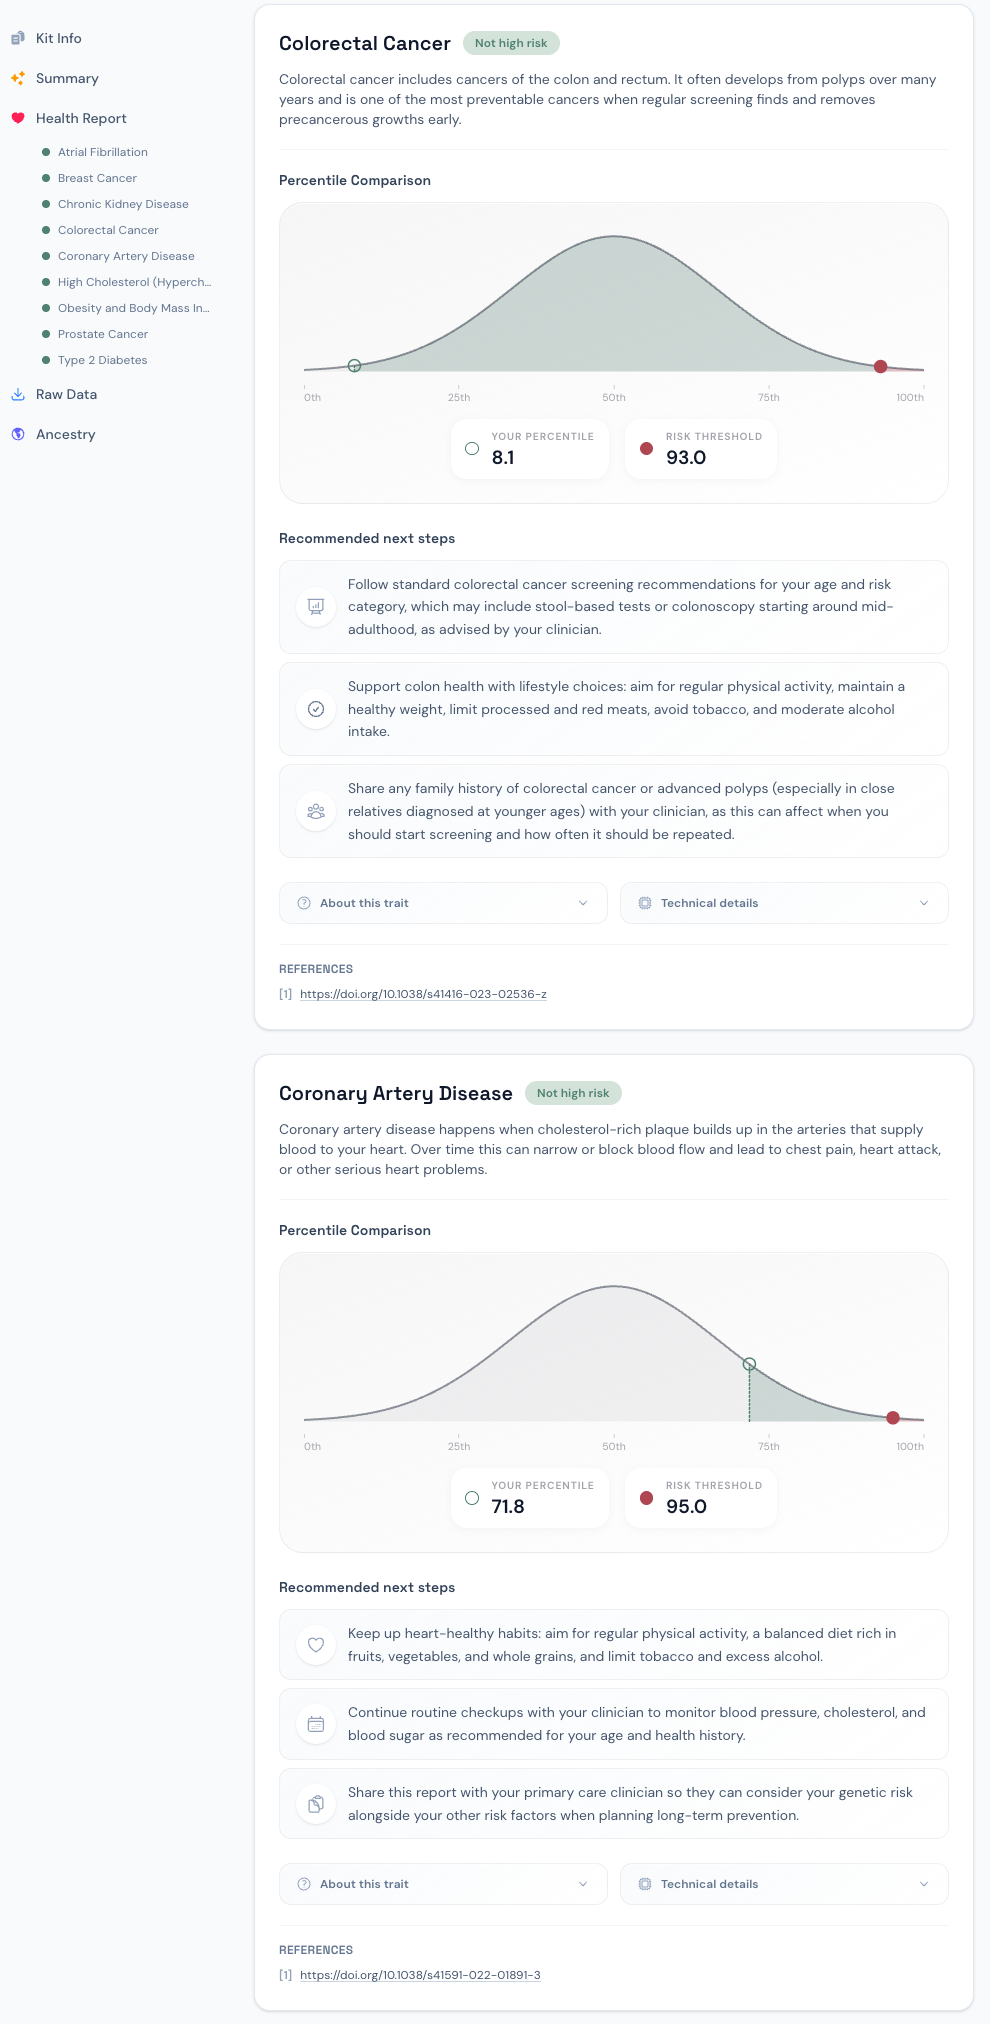Viewport: 990px width, 2024px height.
Task: Click the red risk threshold marker on coronary chart
Action: [x=891, y=1417]
